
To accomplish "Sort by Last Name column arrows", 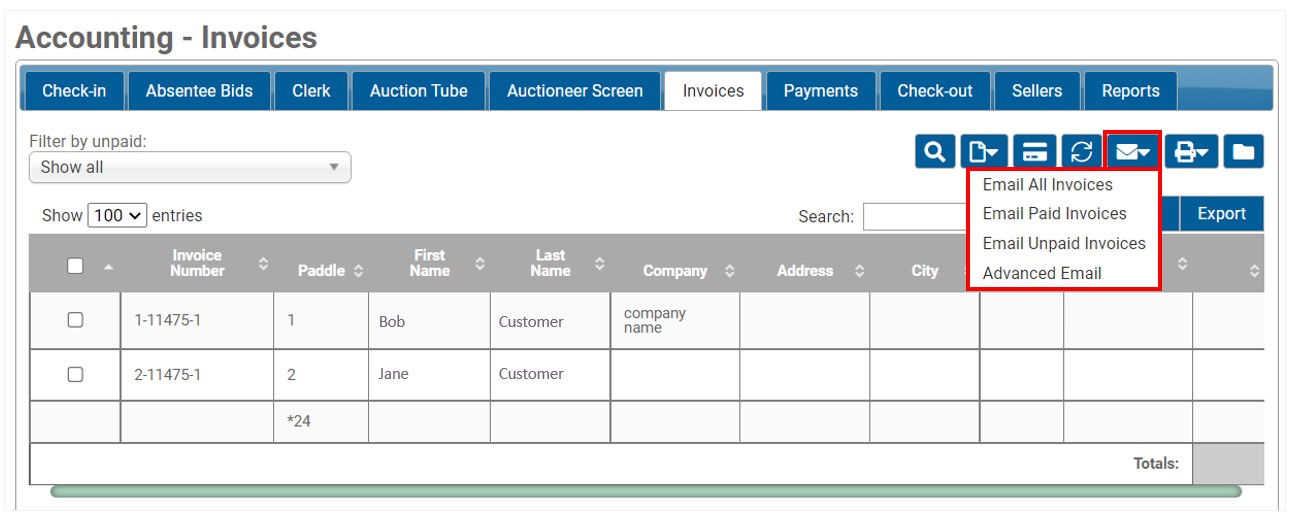I will click(599, 264).
